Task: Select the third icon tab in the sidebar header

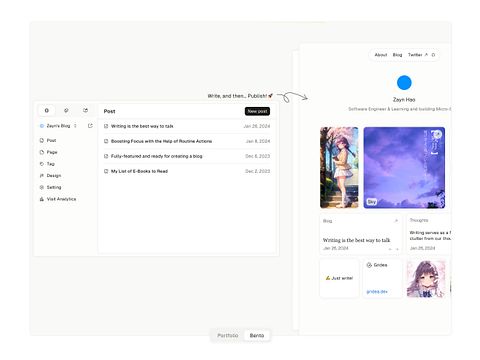Action: point(85,110)
